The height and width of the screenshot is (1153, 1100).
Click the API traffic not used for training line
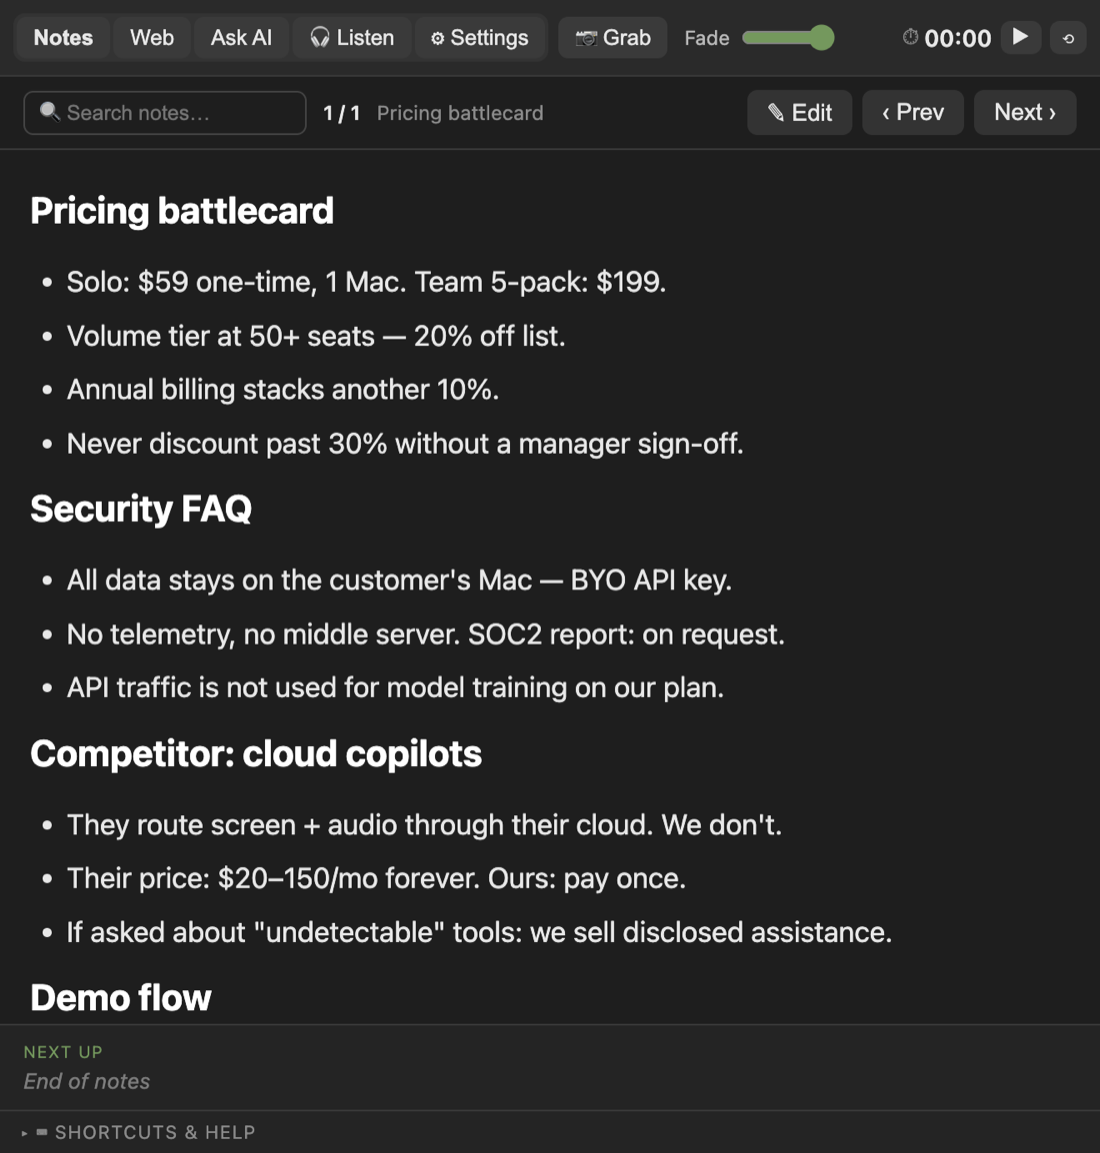tap(396, 688)
